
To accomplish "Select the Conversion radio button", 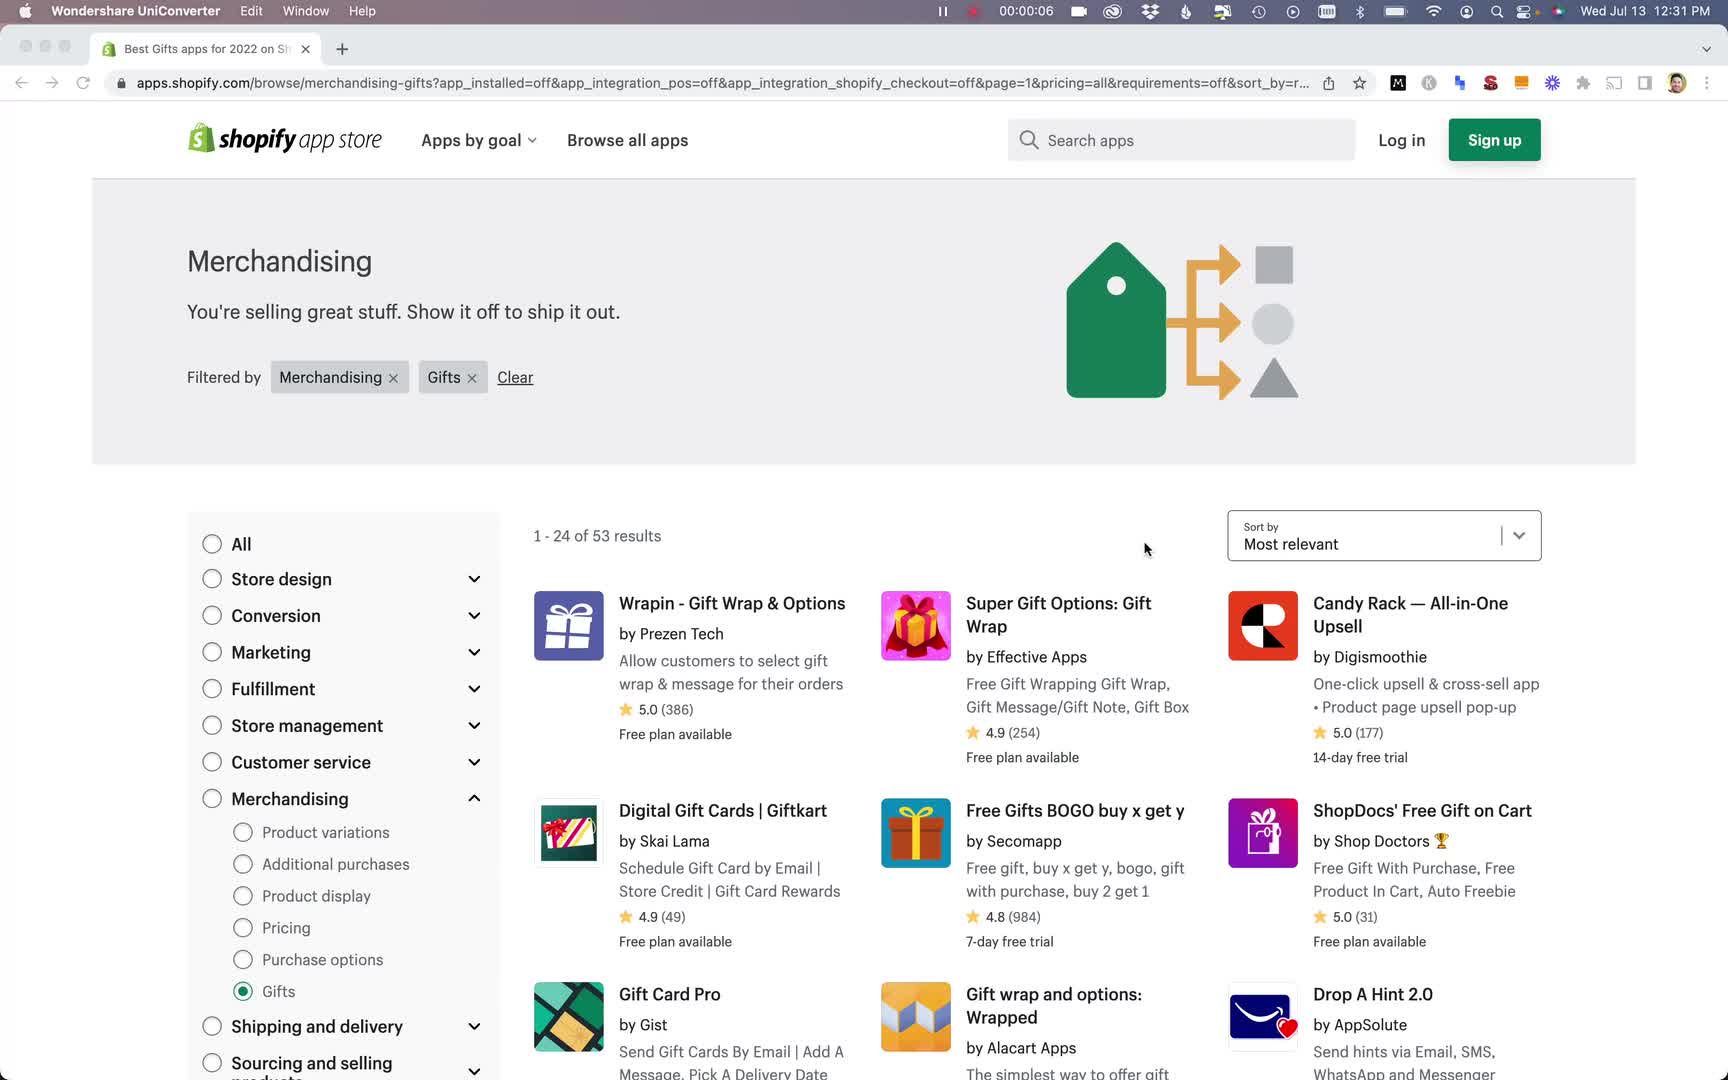I will click(x=212, y=616).
